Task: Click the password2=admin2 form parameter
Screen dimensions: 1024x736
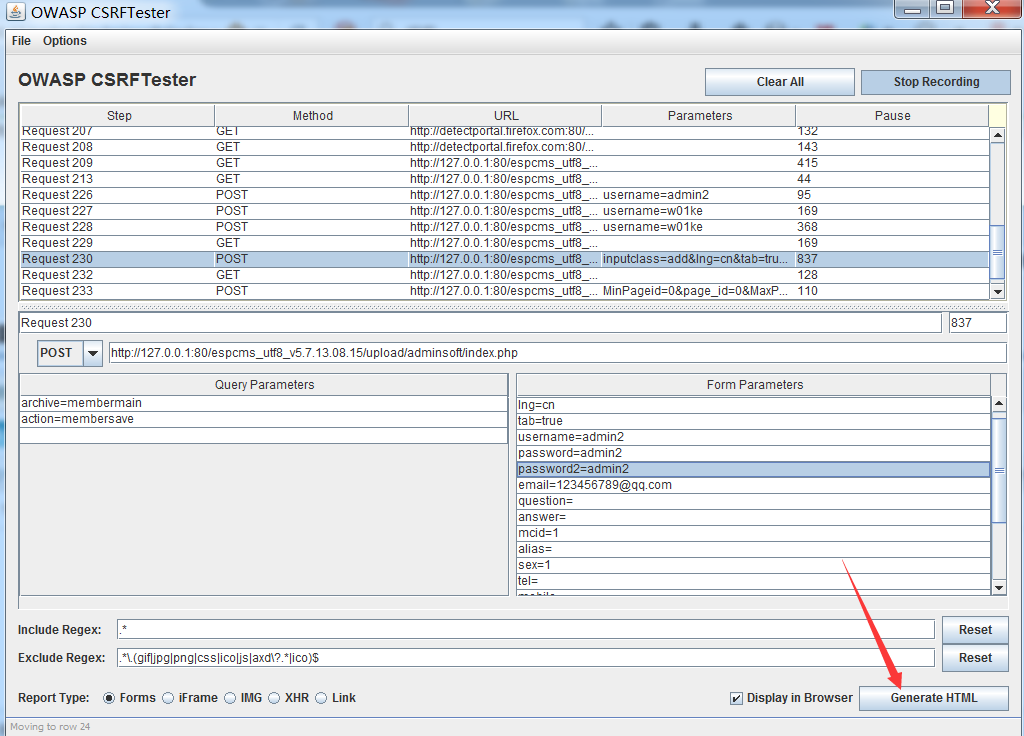Action: (x=754, y=469)
